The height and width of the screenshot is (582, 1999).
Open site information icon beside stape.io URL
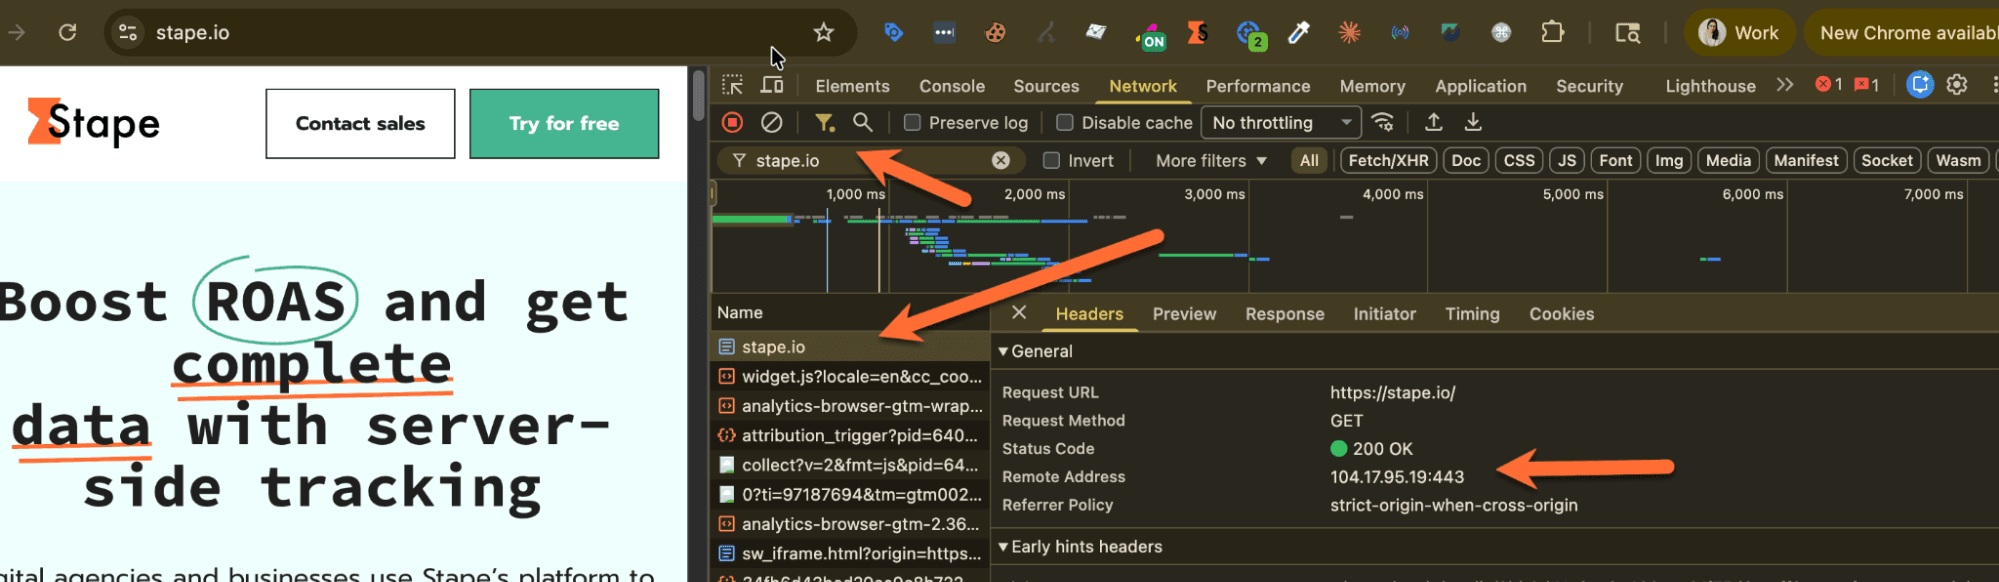coord(128,32)
